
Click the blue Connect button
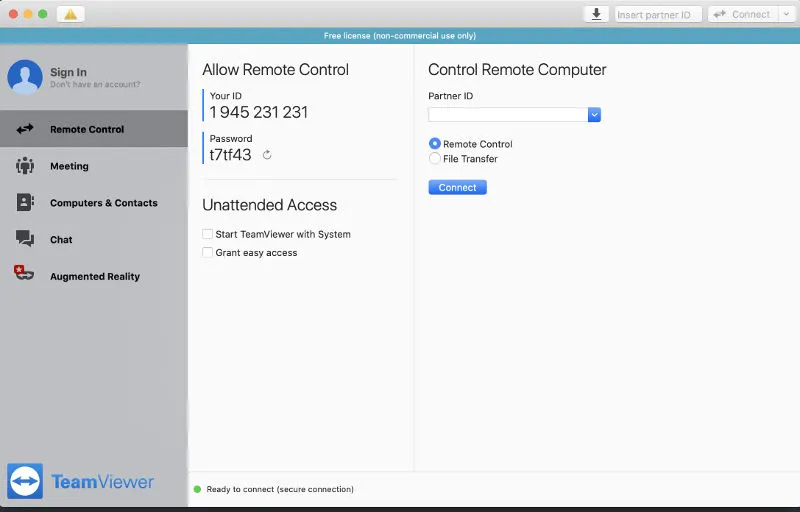tap(457, 187)
